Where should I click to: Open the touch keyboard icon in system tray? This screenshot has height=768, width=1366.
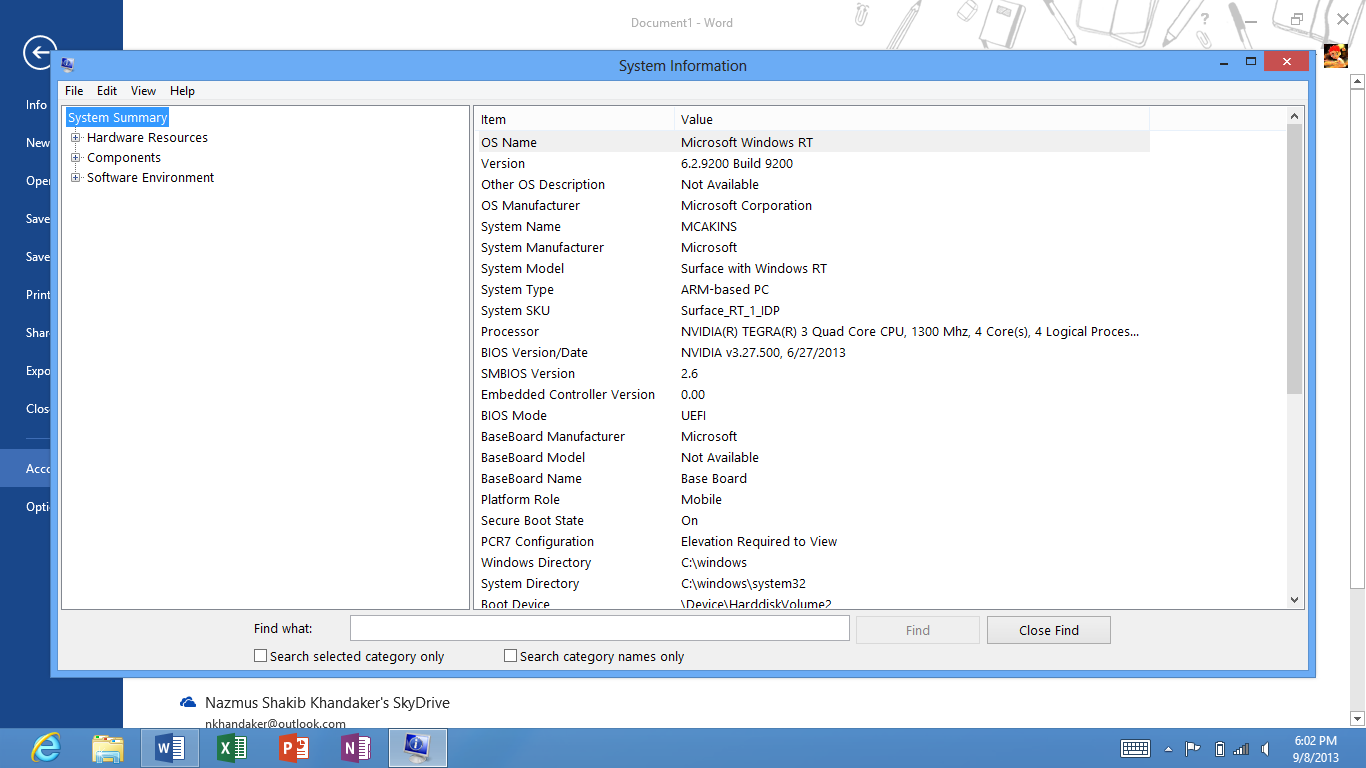pos(1135,748)
